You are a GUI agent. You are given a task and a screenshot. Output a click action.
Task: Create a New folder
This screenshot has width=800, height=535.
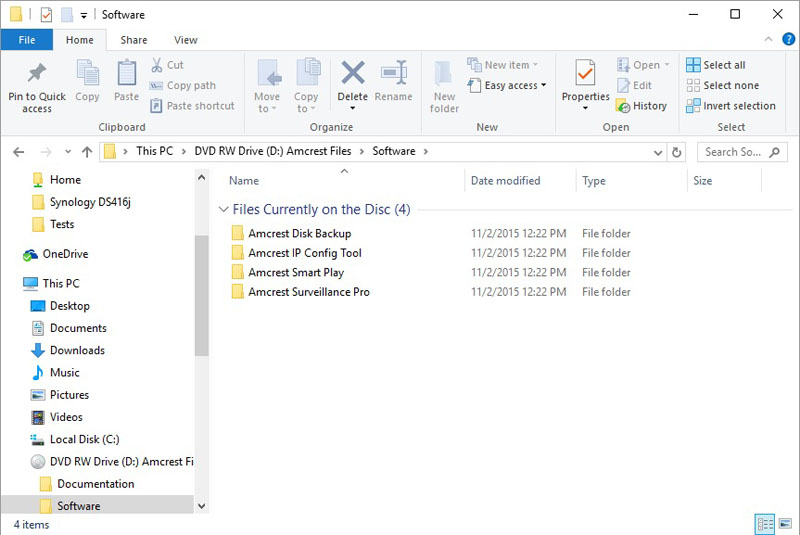pyautogui.click(x=444, y=87)
